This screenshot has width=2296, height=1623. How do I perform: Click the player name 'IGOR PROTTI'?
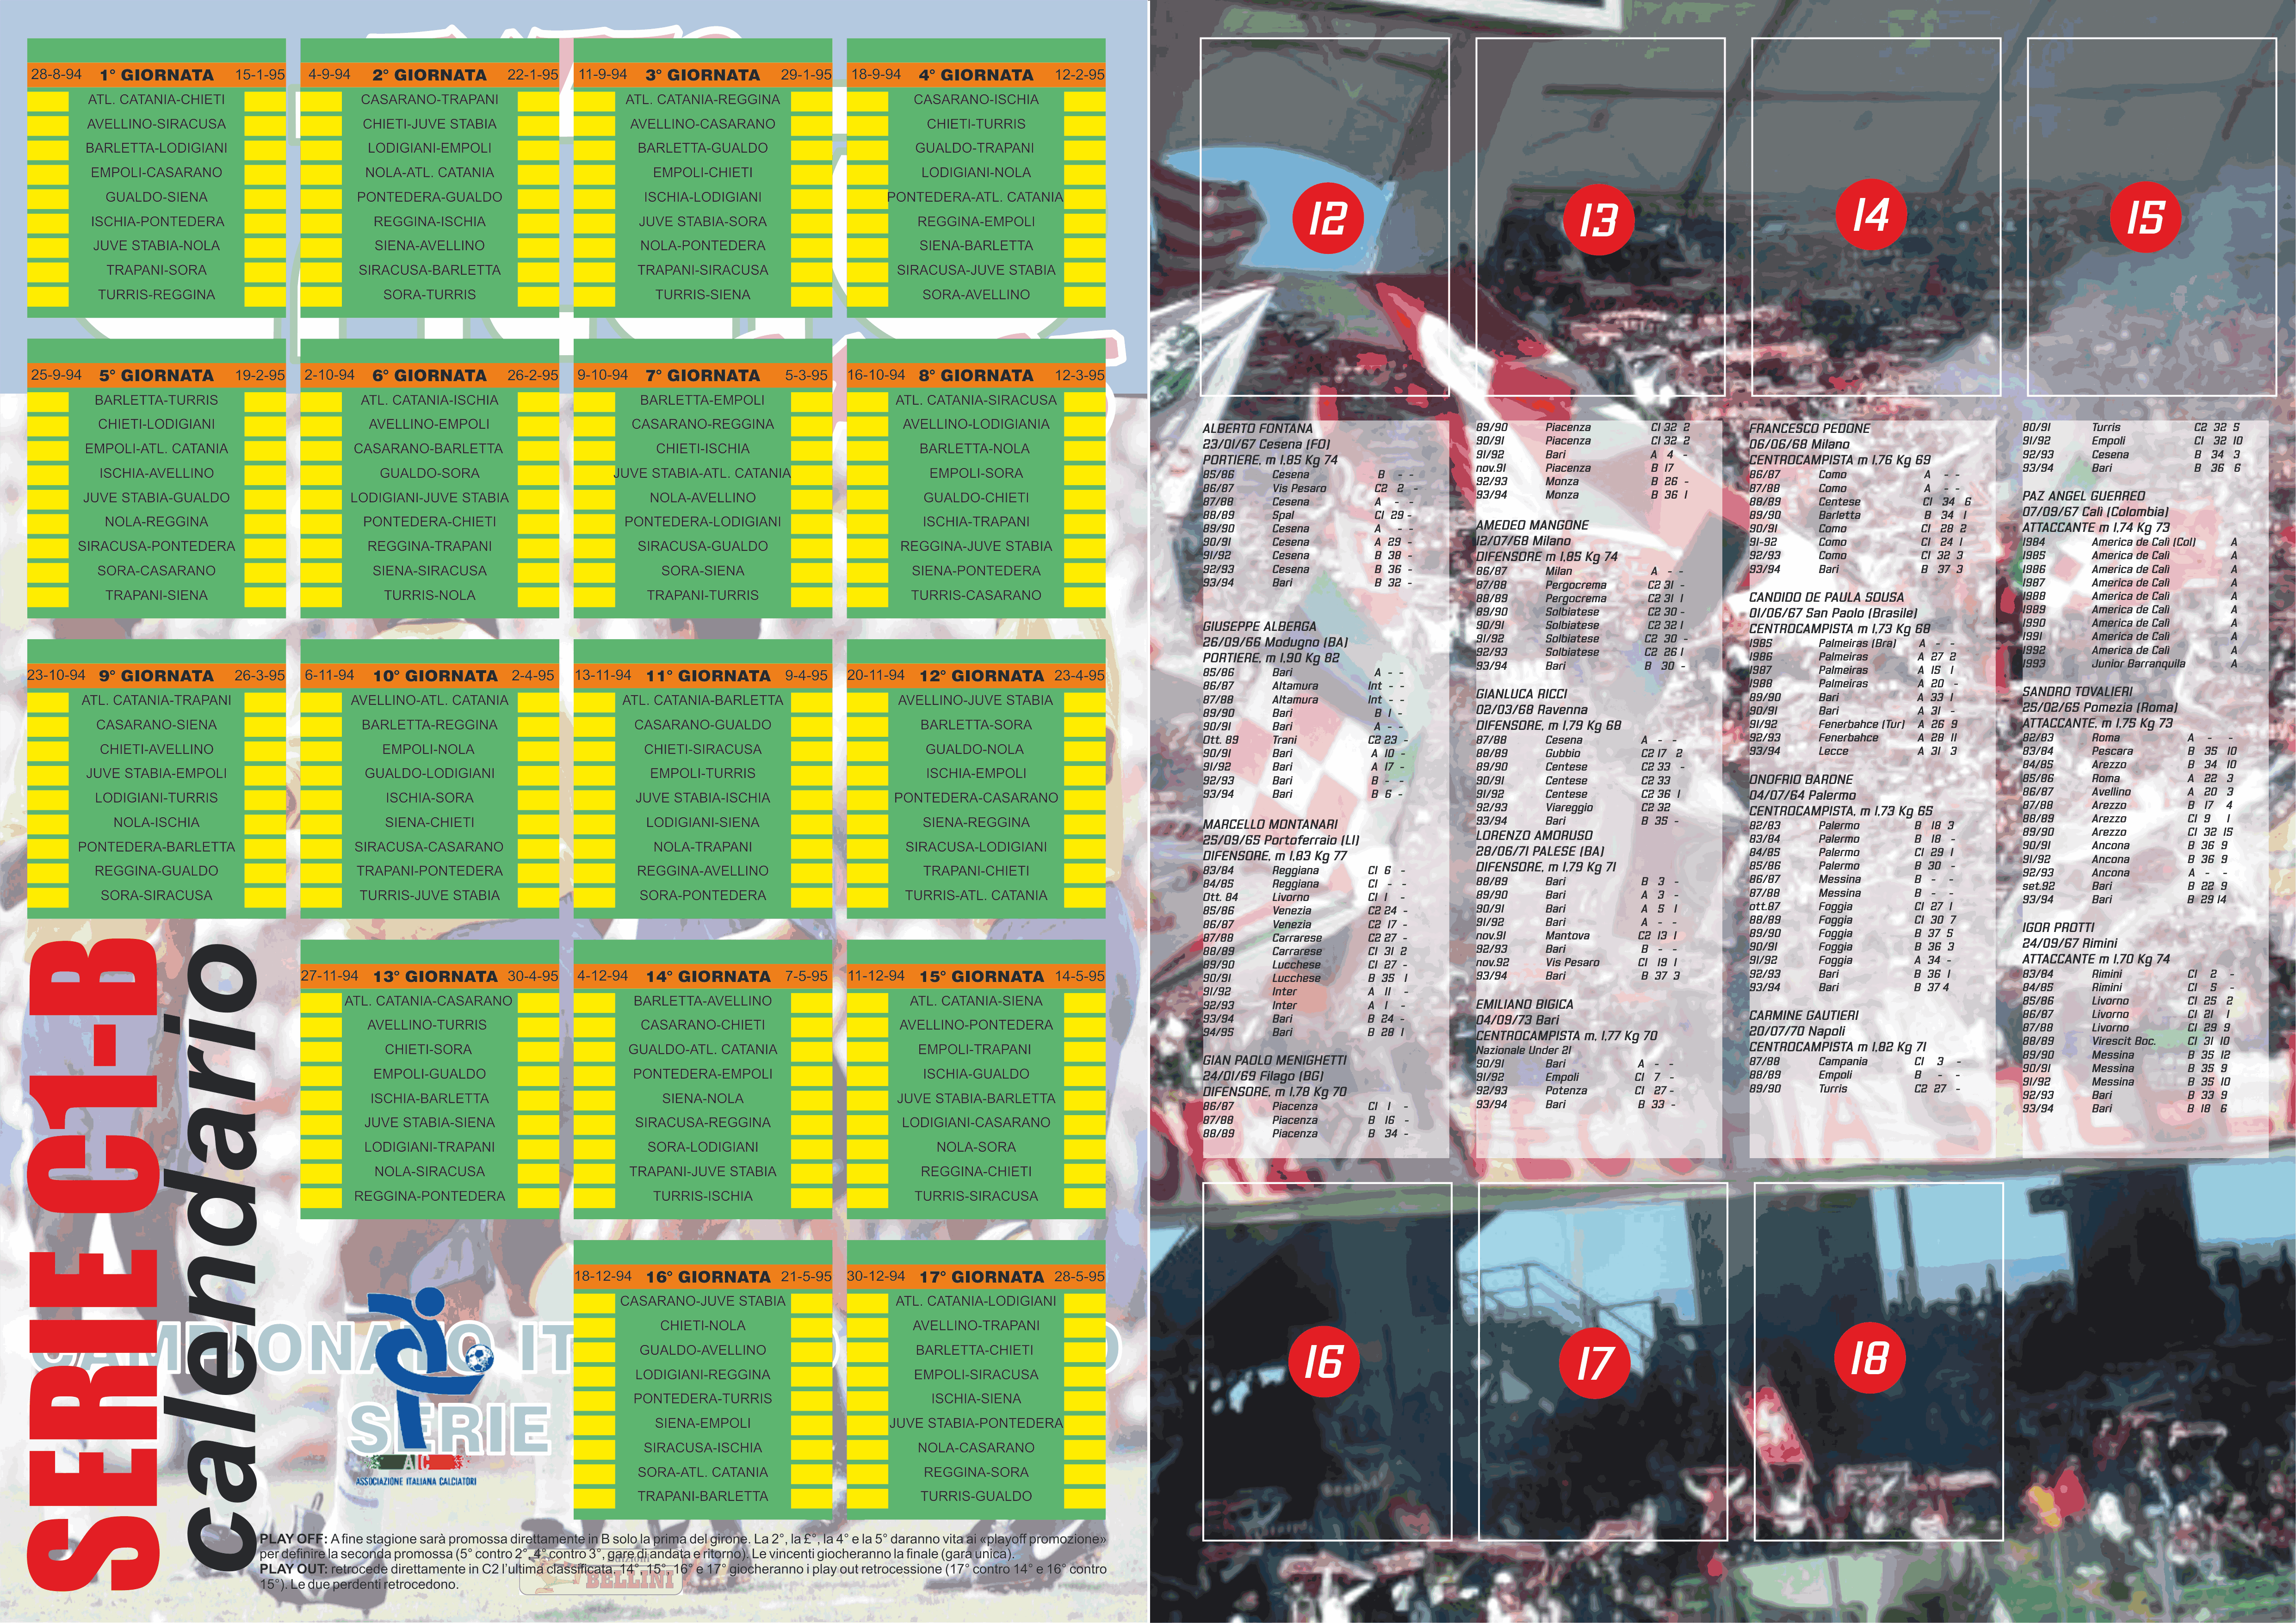[2058, 927]
